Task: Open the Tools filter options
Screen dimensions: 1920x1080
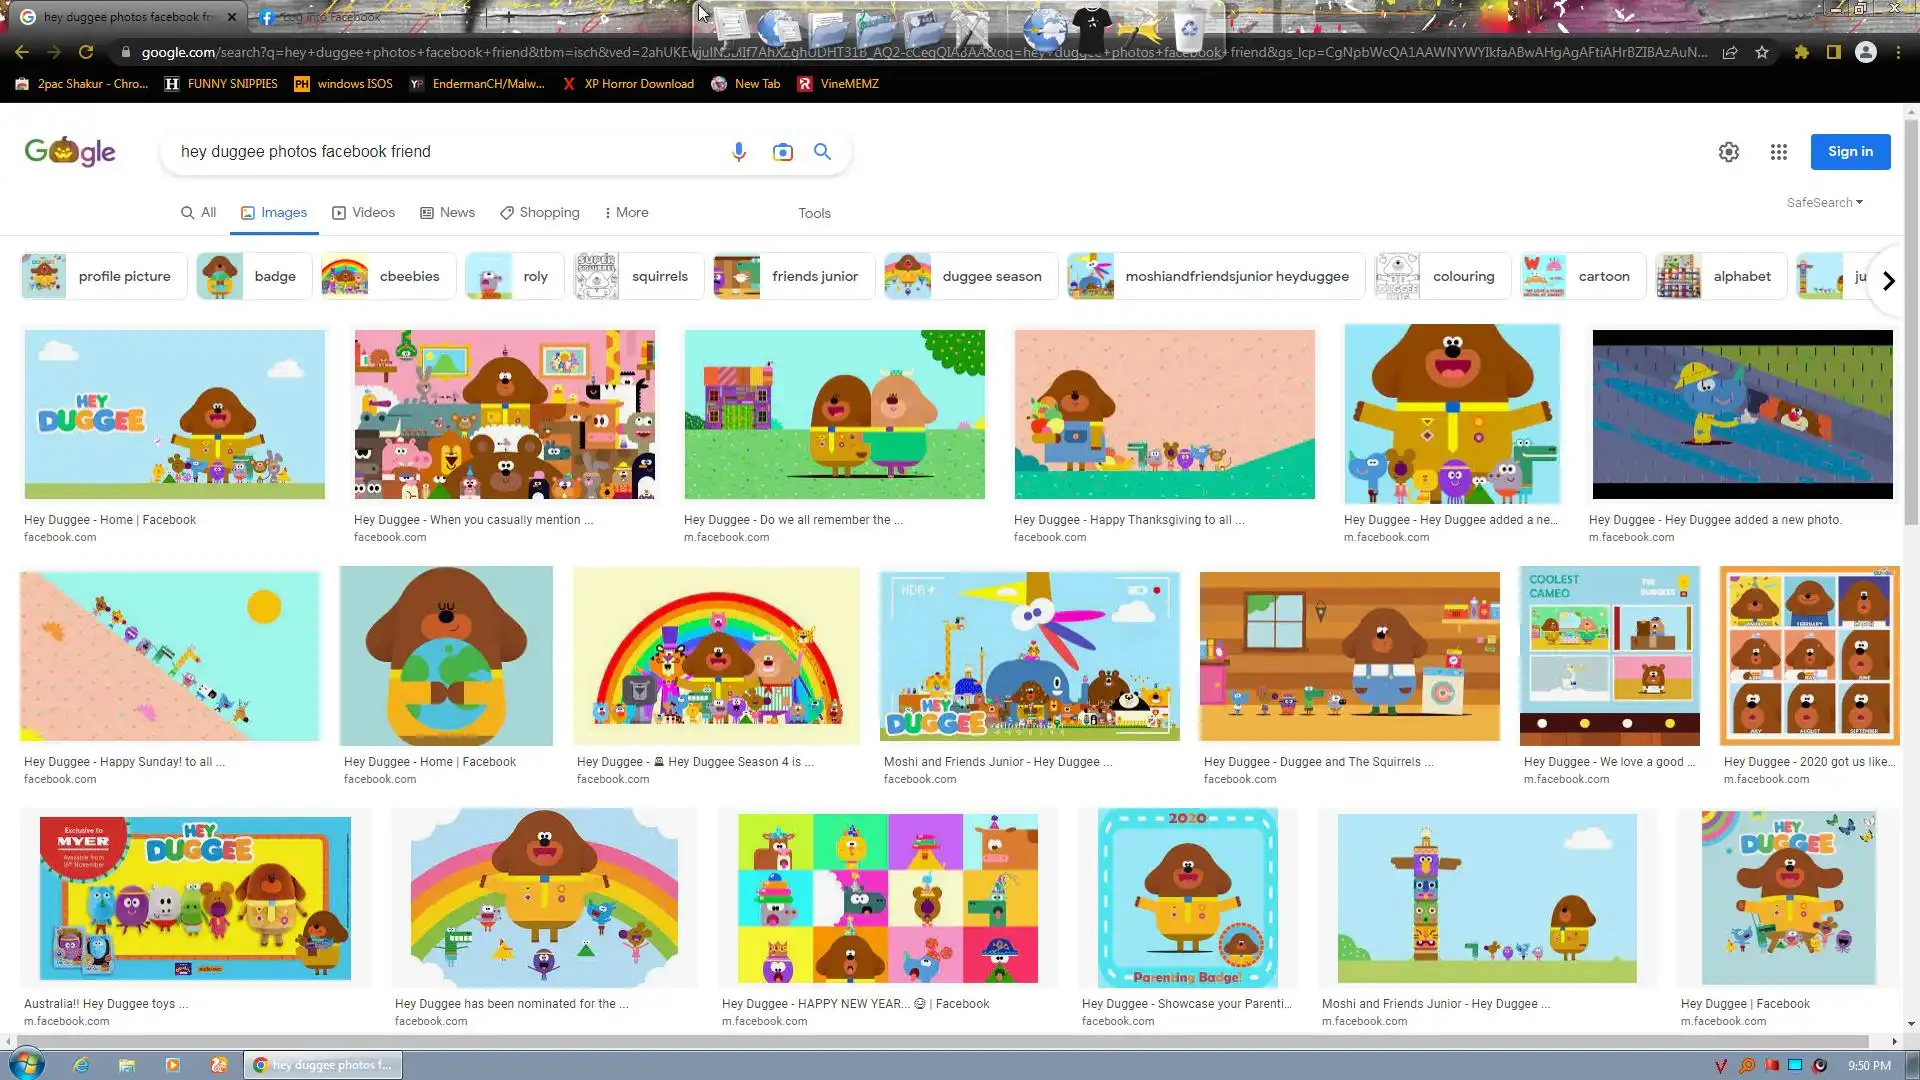Action: [814, 213]
